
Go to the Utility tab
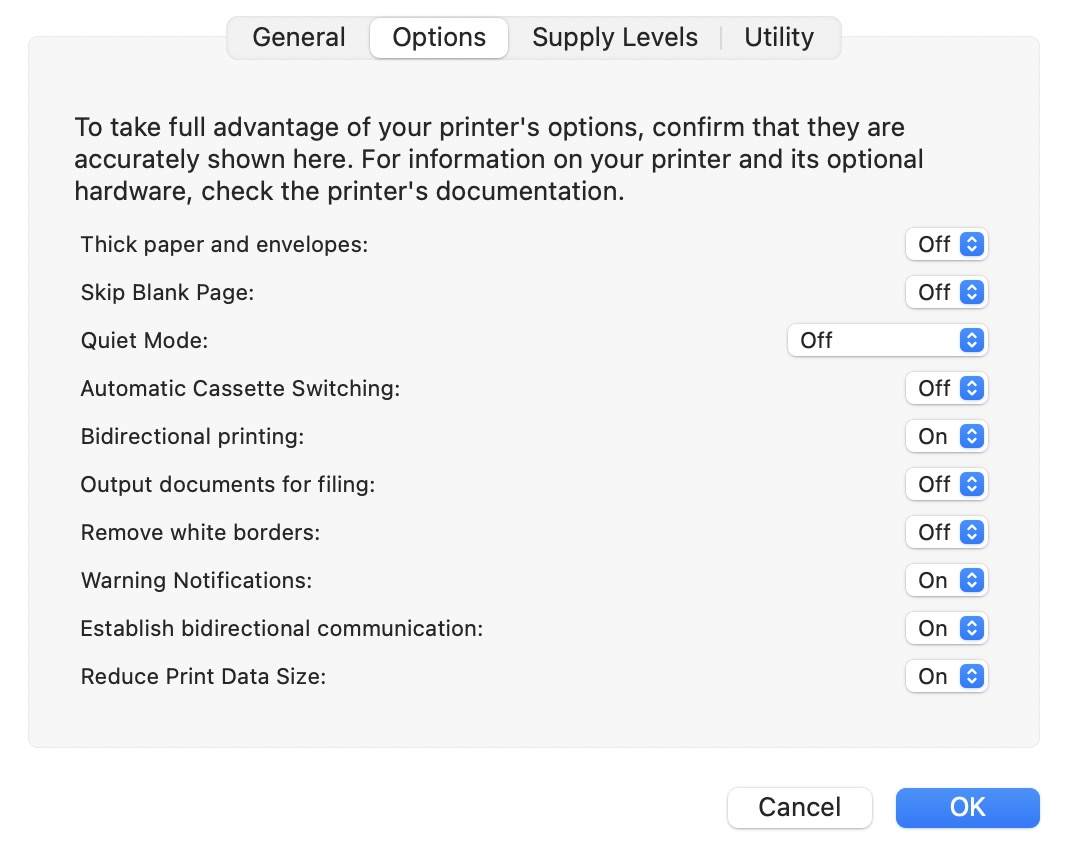(x=779, y=38)
